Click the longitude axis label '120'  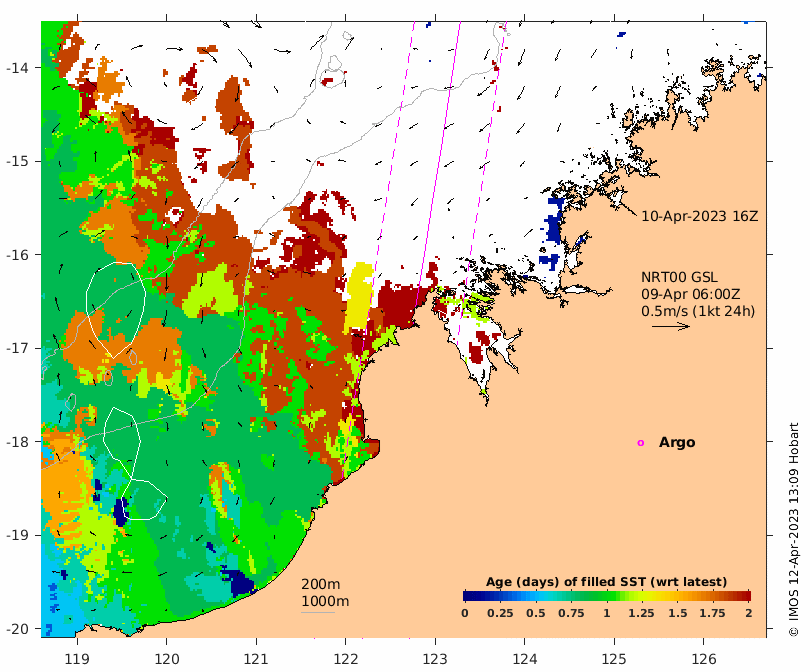point(167,659)
